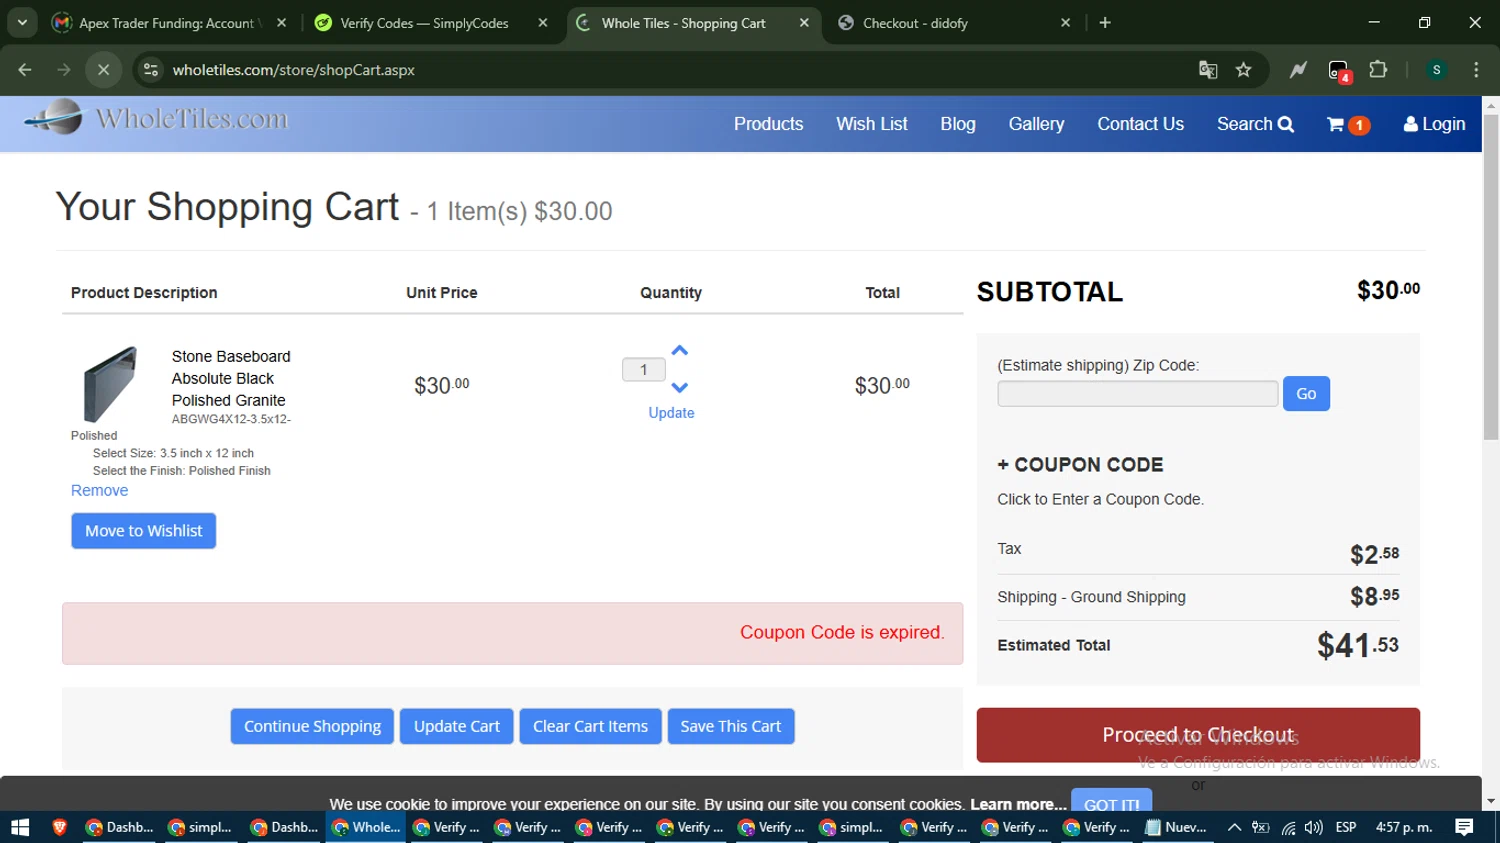
Task: Click the quantity input field
Action: click(644, 370)
